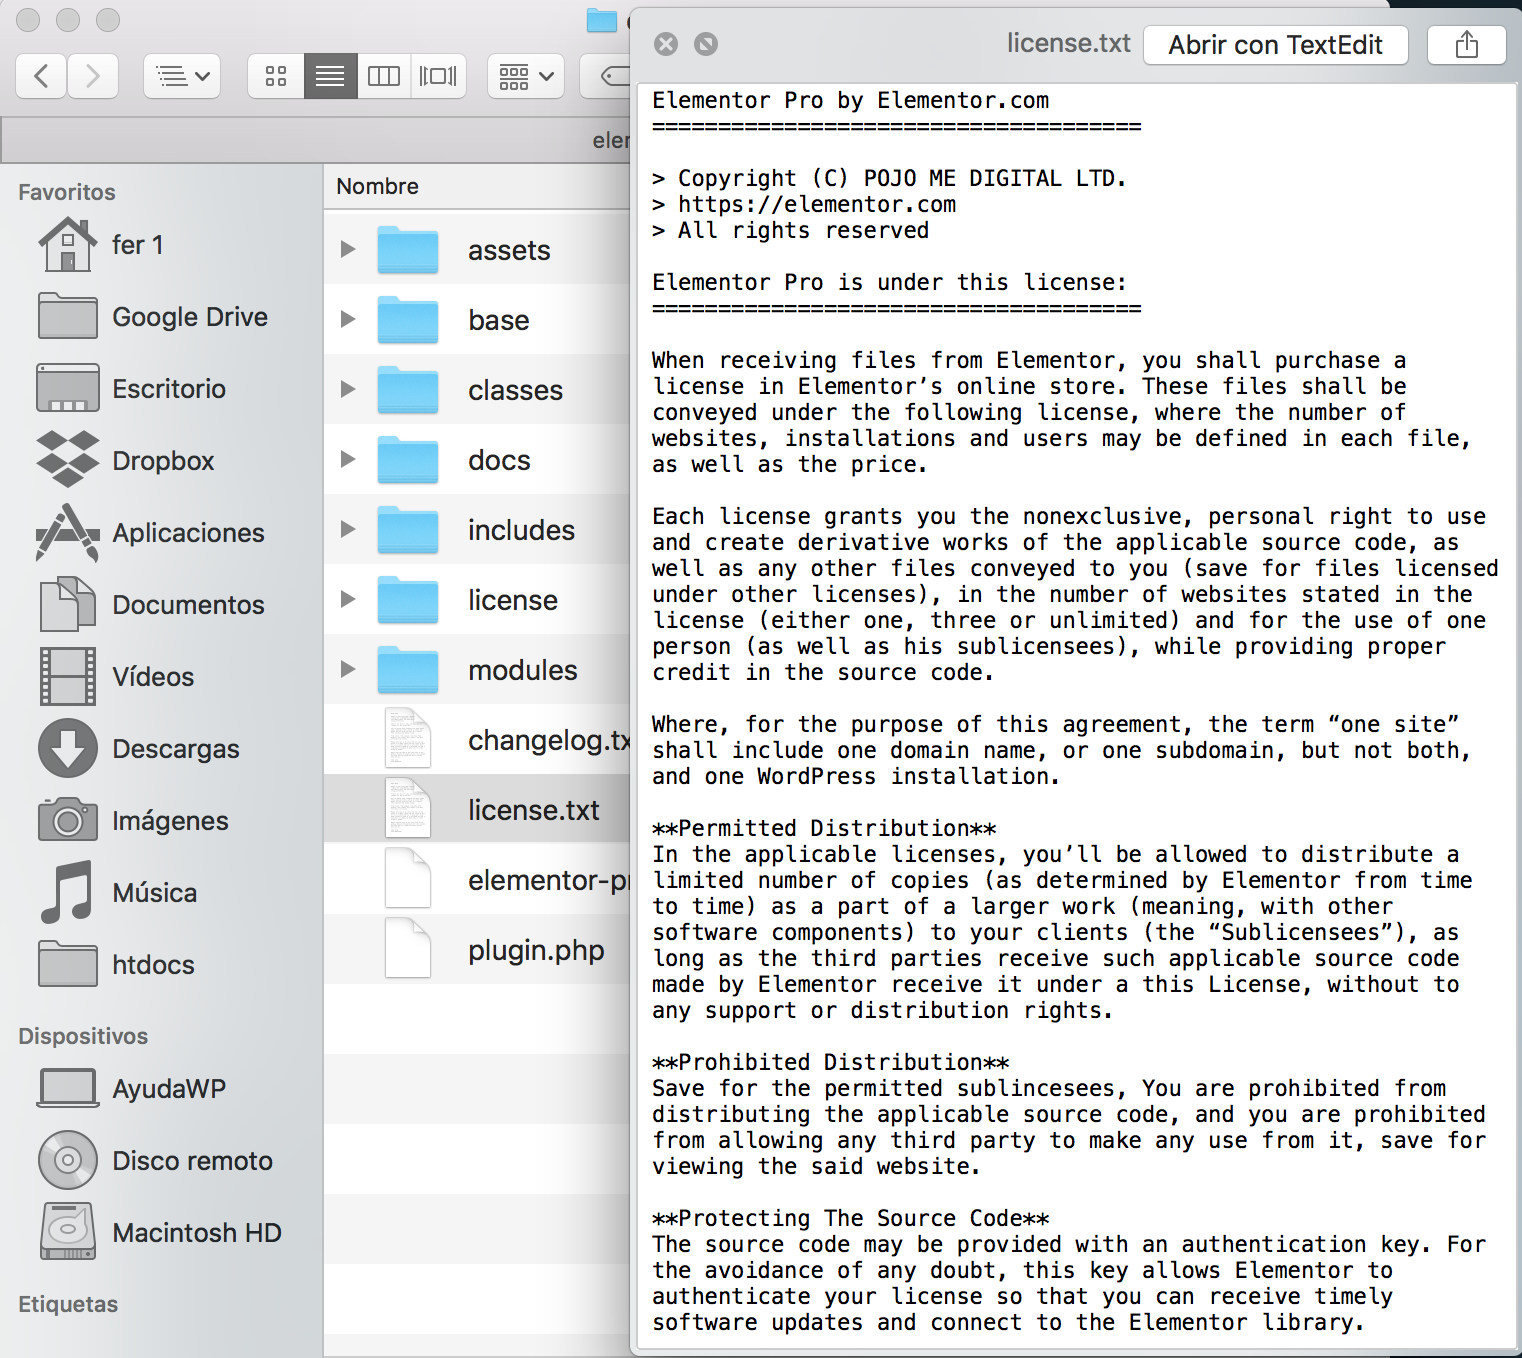This screenshot has width=1522, height=1358.
Task: Switch Finder to list view
Action: pos(330,76)
